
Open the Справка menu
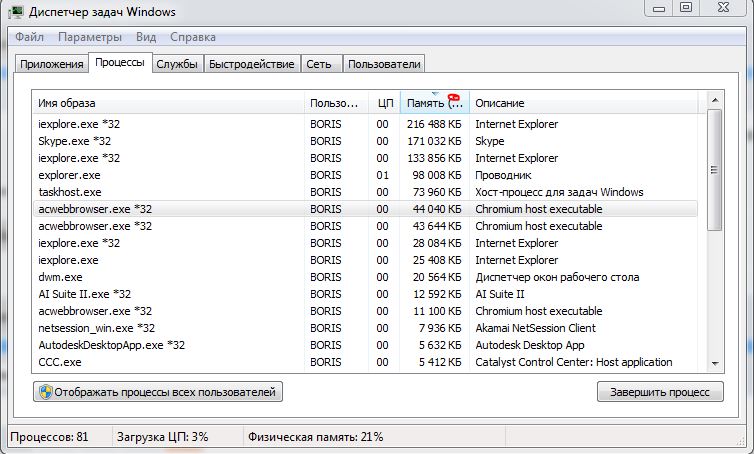tap(193, 37)
